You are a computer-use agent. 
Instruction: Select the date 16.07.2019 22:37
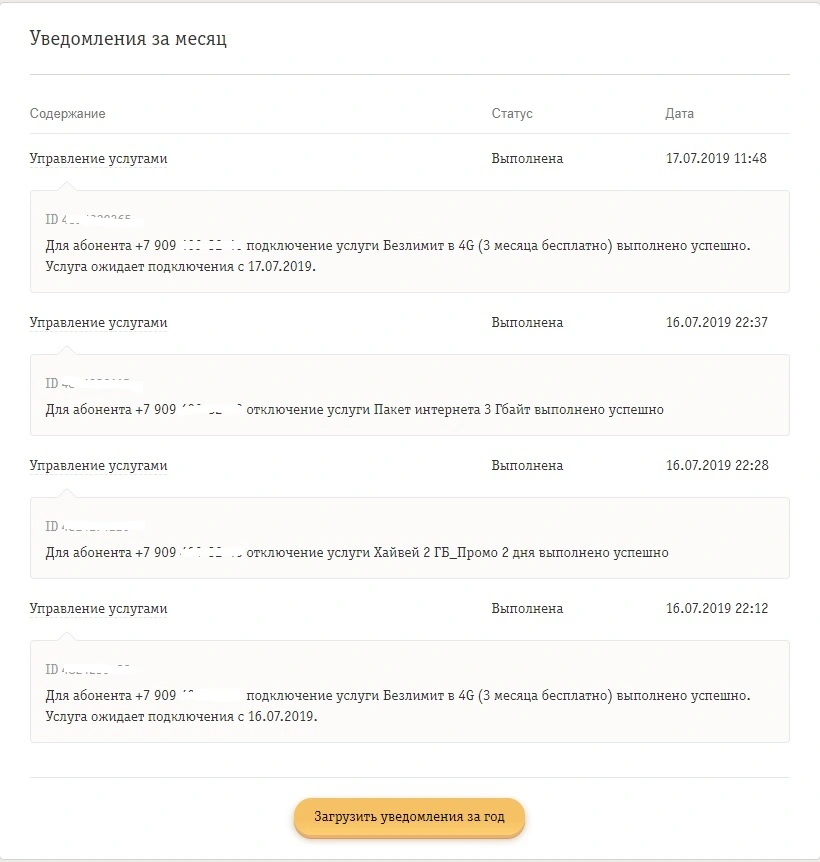pyautogui.click(x=717, y=322)
